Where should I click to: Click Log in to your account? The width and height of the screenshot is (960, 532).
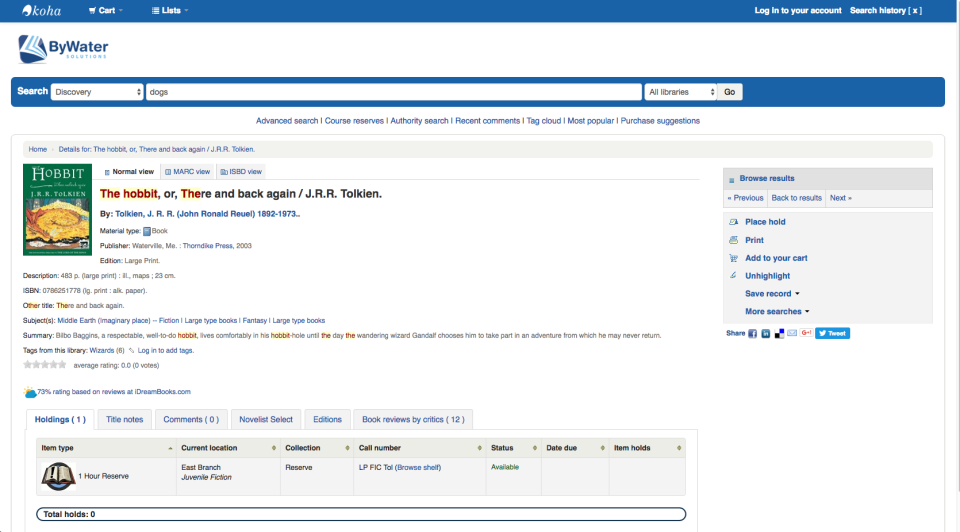[x=798, y=10]
